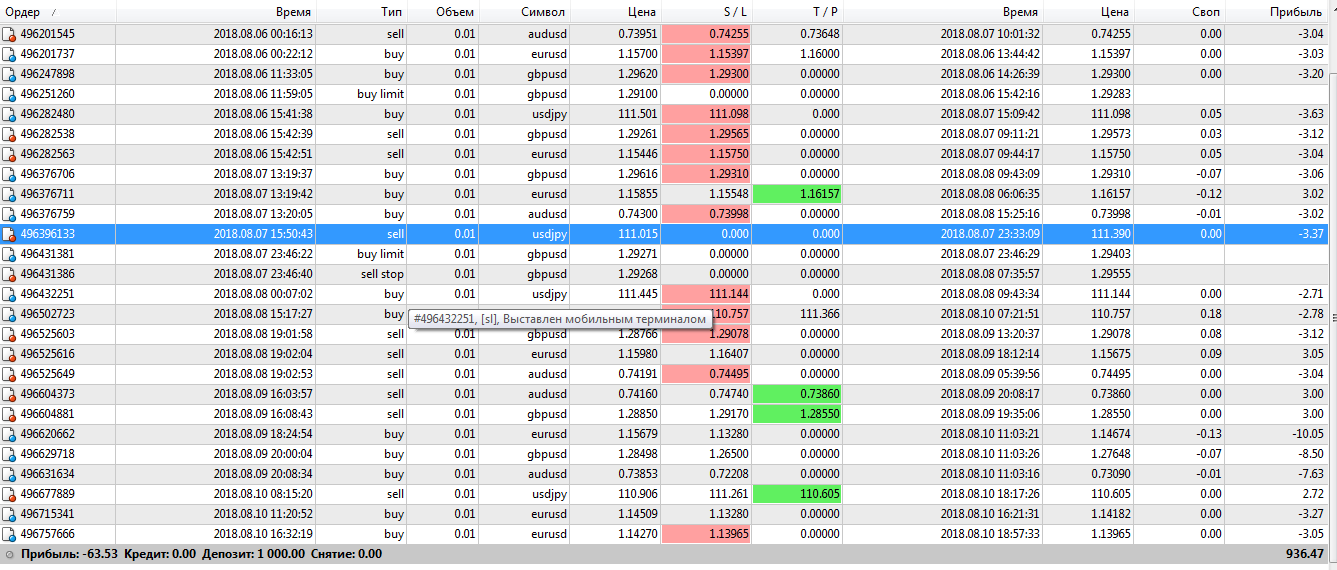This screenshot has width=1337, height=570.
Task: Click the order icon for 496376711
Action: coord(9,194)
